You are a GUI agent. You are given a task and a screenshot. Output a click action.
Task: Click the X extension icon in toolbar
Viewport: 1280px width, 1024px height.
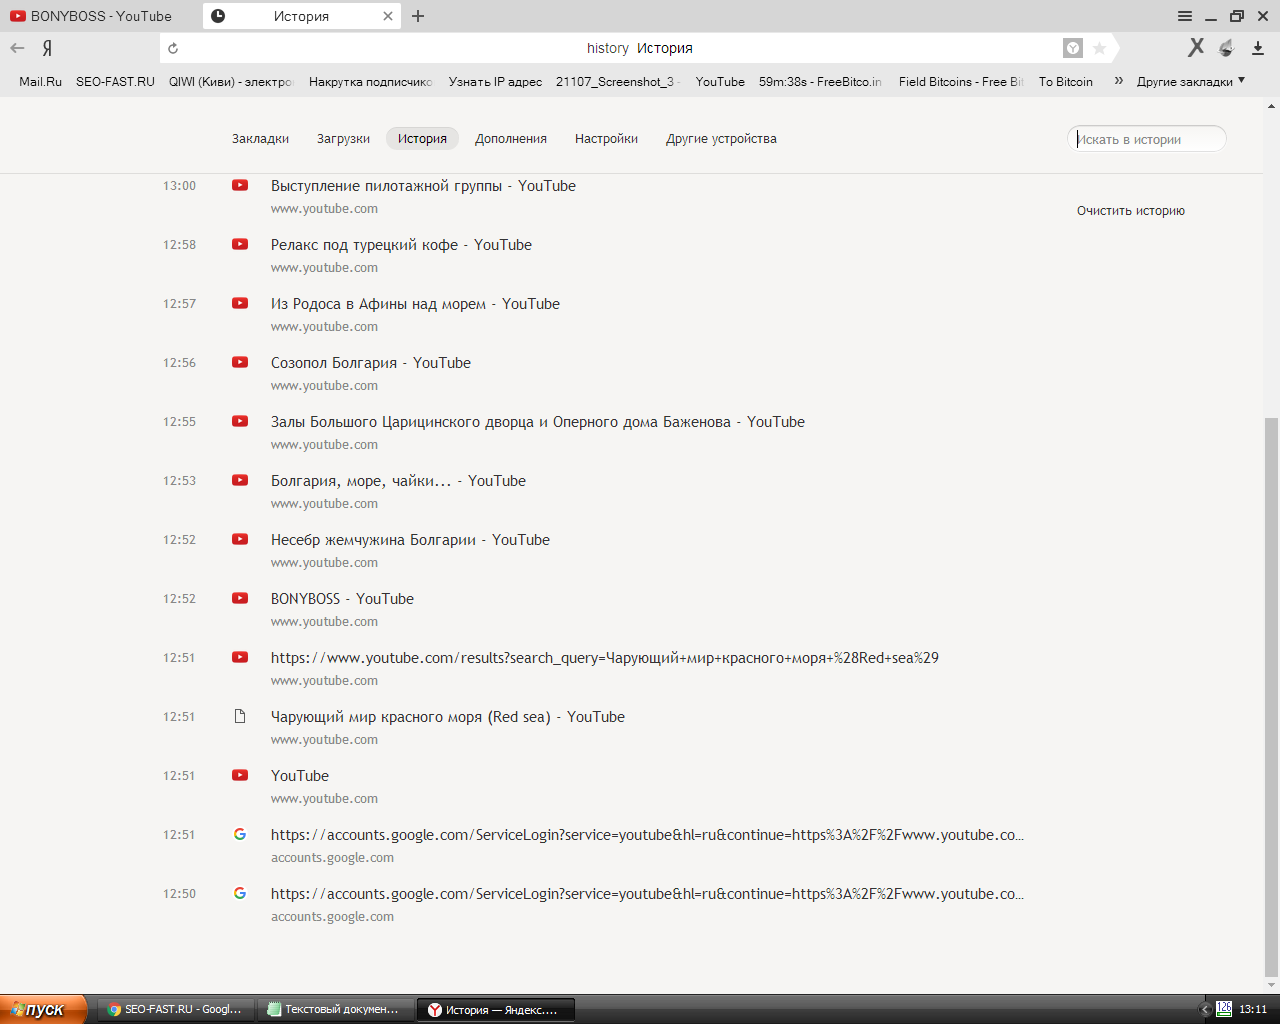click(1196, 48)
